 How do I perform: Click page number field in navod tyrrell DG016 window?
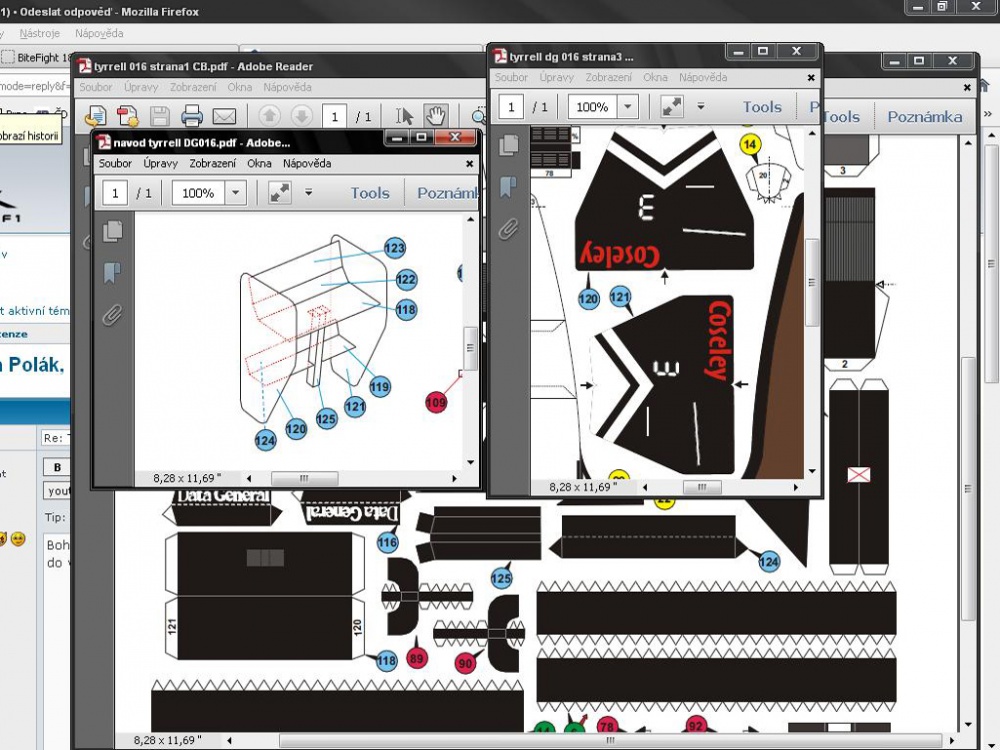115,193
